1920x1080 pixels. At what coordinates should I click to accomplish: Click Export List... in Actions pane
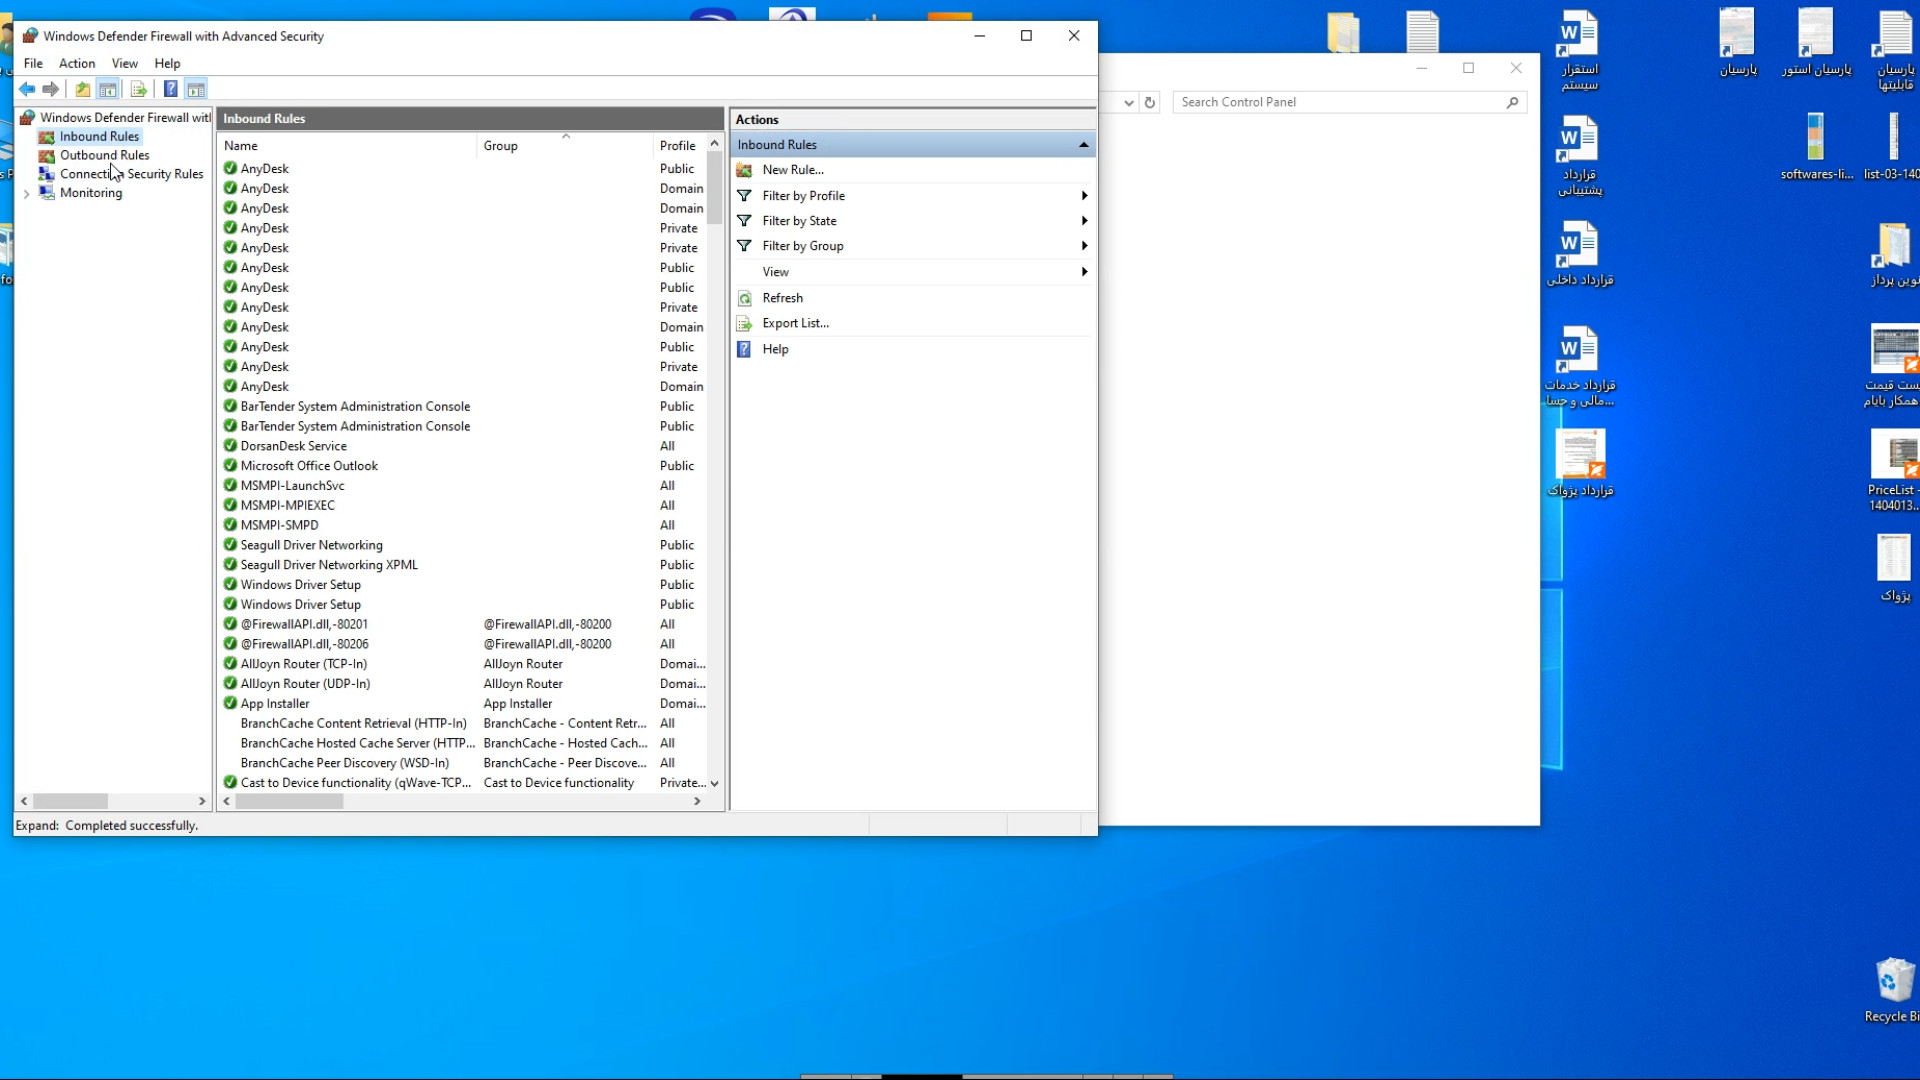pyautogui.click(x=795, y=323)
